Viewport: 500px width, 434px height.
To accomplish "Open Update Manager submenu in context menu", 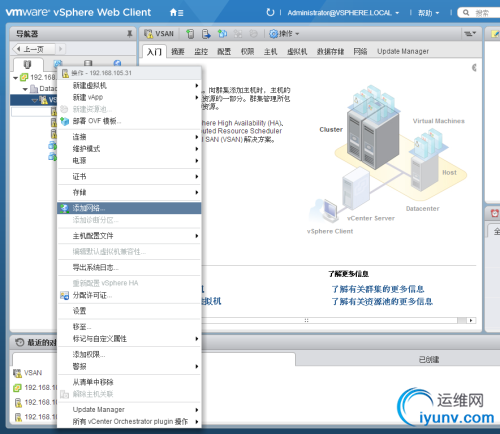I will point(129,410).
